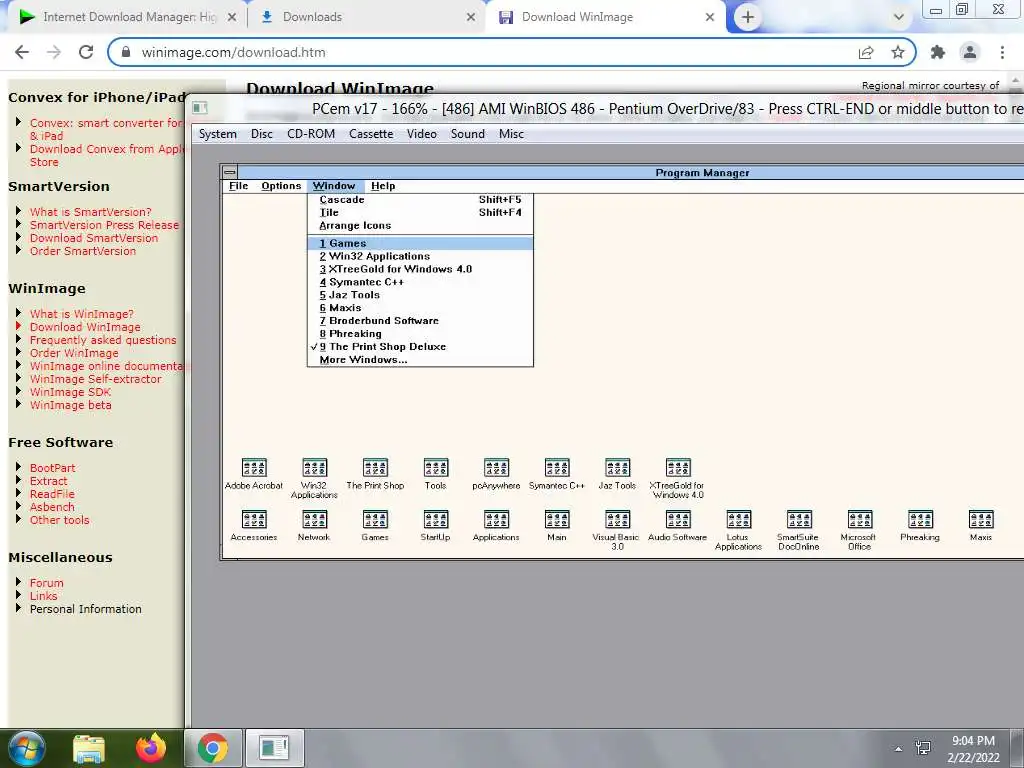Open File Explorer from the taskbar
This screenshot has width=1024, height=768.
pos(89,749)
